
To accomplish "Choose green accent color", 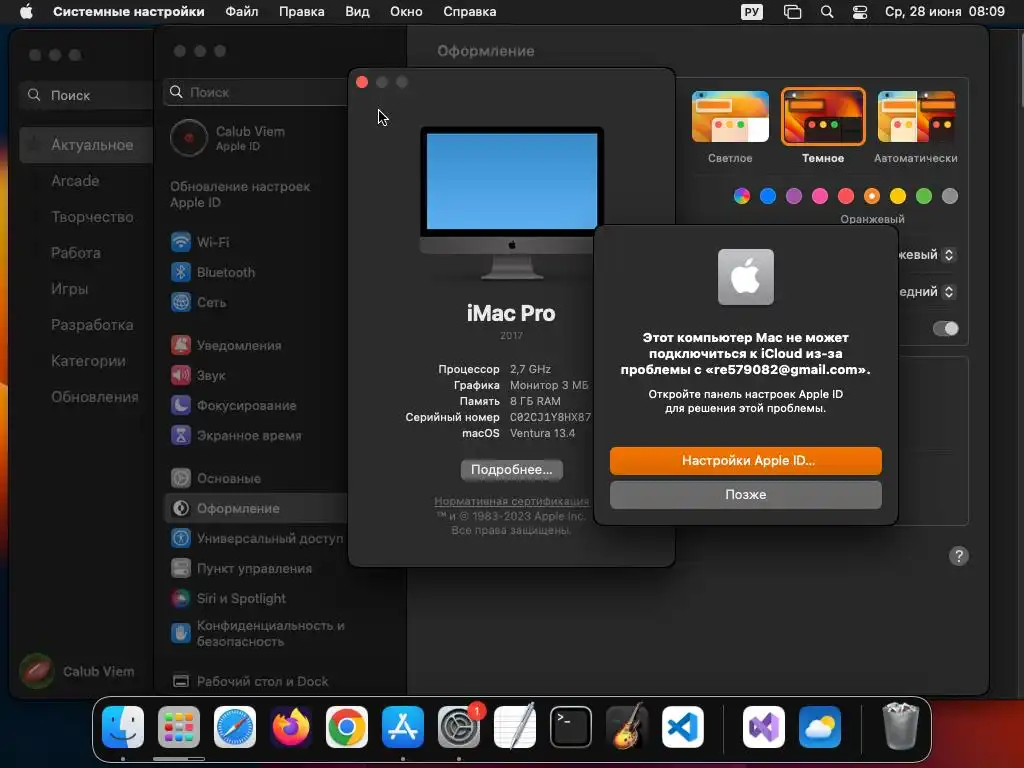I will (924, 196).
